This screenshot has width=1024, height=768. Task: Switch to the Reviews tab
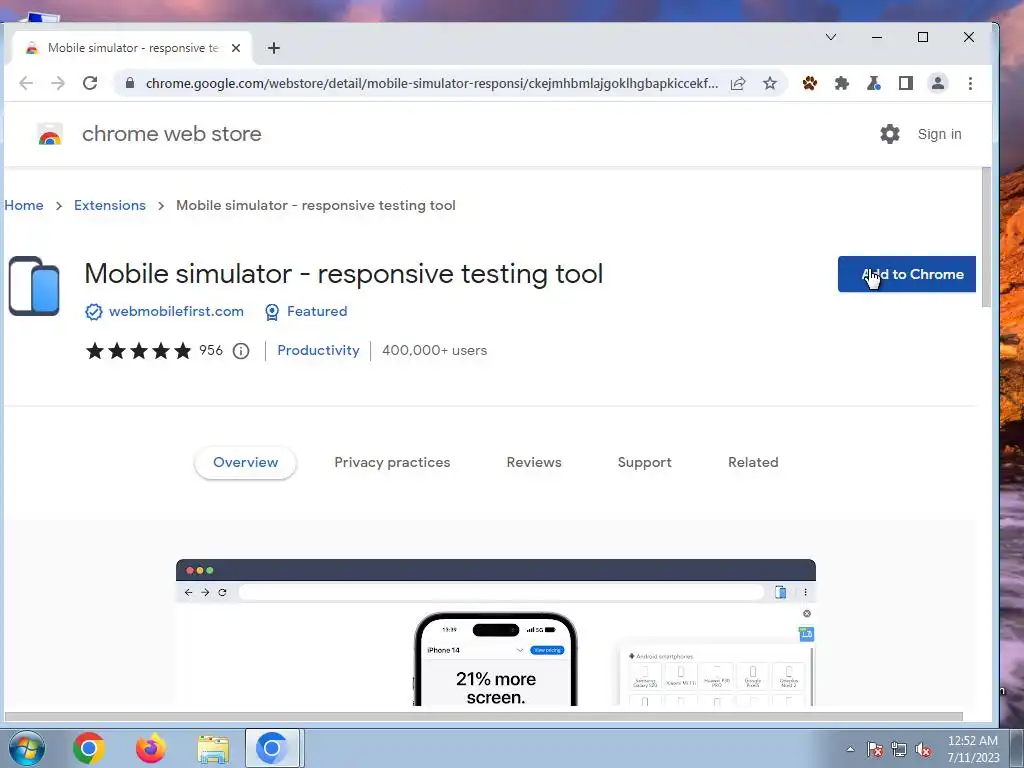tap(534, 462)
